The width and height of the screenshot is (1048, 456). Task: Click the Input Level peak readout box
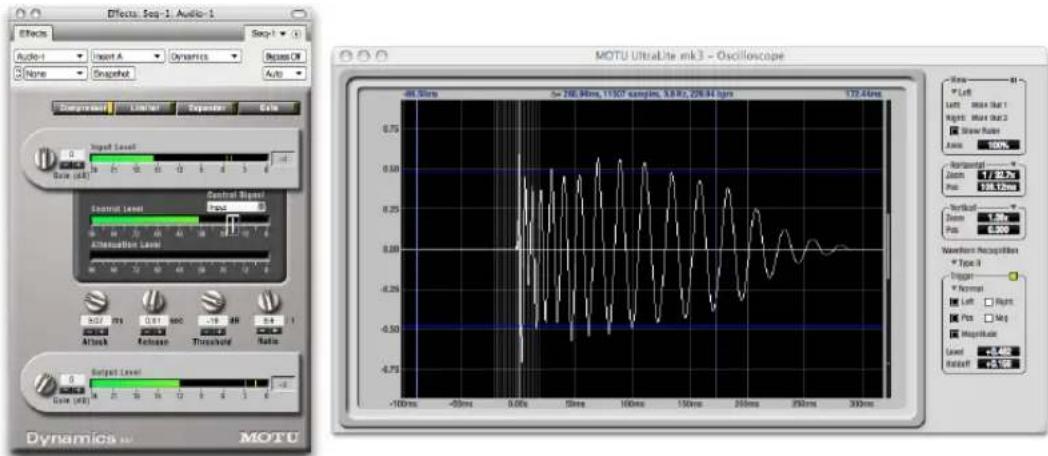(x=282, y=160)
